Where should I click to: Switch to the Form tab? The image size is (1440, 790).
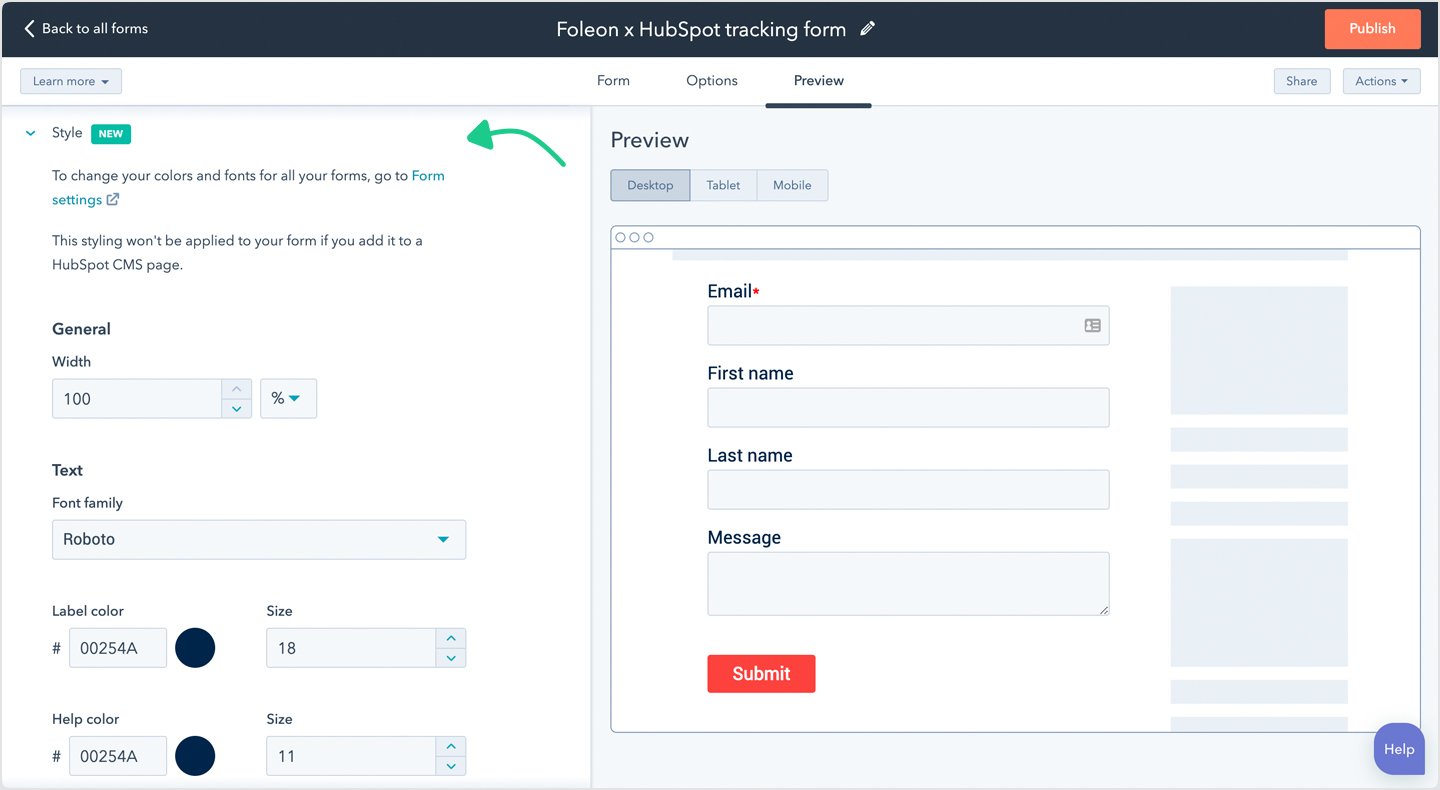[613, 81]
